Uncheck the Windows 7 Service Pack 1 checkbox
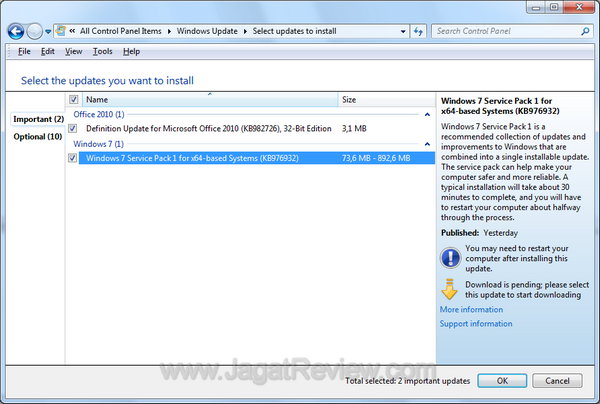 pyautogui.click(x=73, y=158)
